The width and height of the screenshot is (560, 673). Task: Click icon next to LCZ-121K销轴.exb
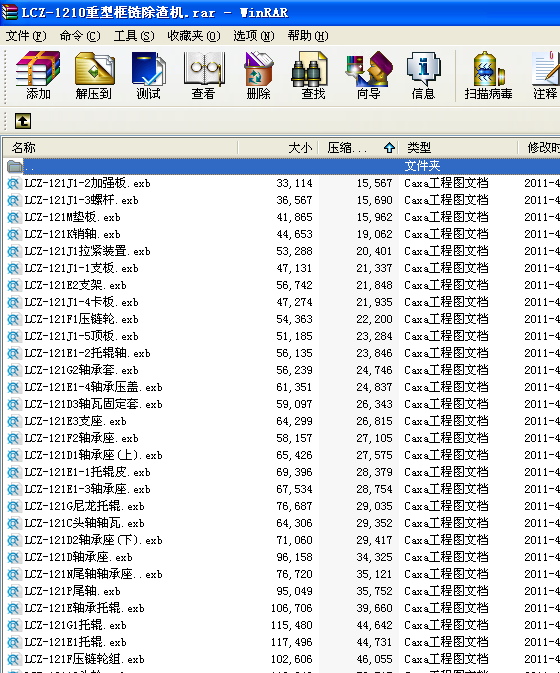pyautogui.click(x=14, y=234)
